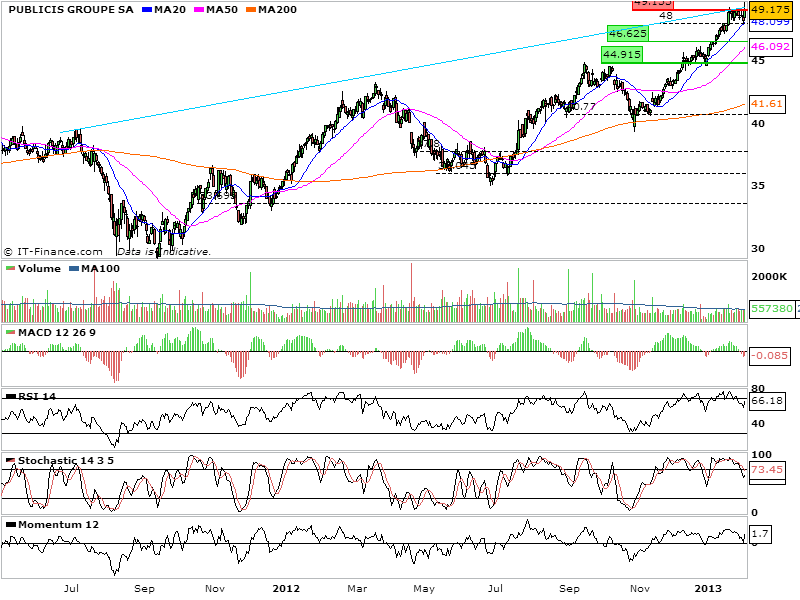Click the MACD 12 26 9 label
This screenshot has width=800, height=600.
click(57, 333)
